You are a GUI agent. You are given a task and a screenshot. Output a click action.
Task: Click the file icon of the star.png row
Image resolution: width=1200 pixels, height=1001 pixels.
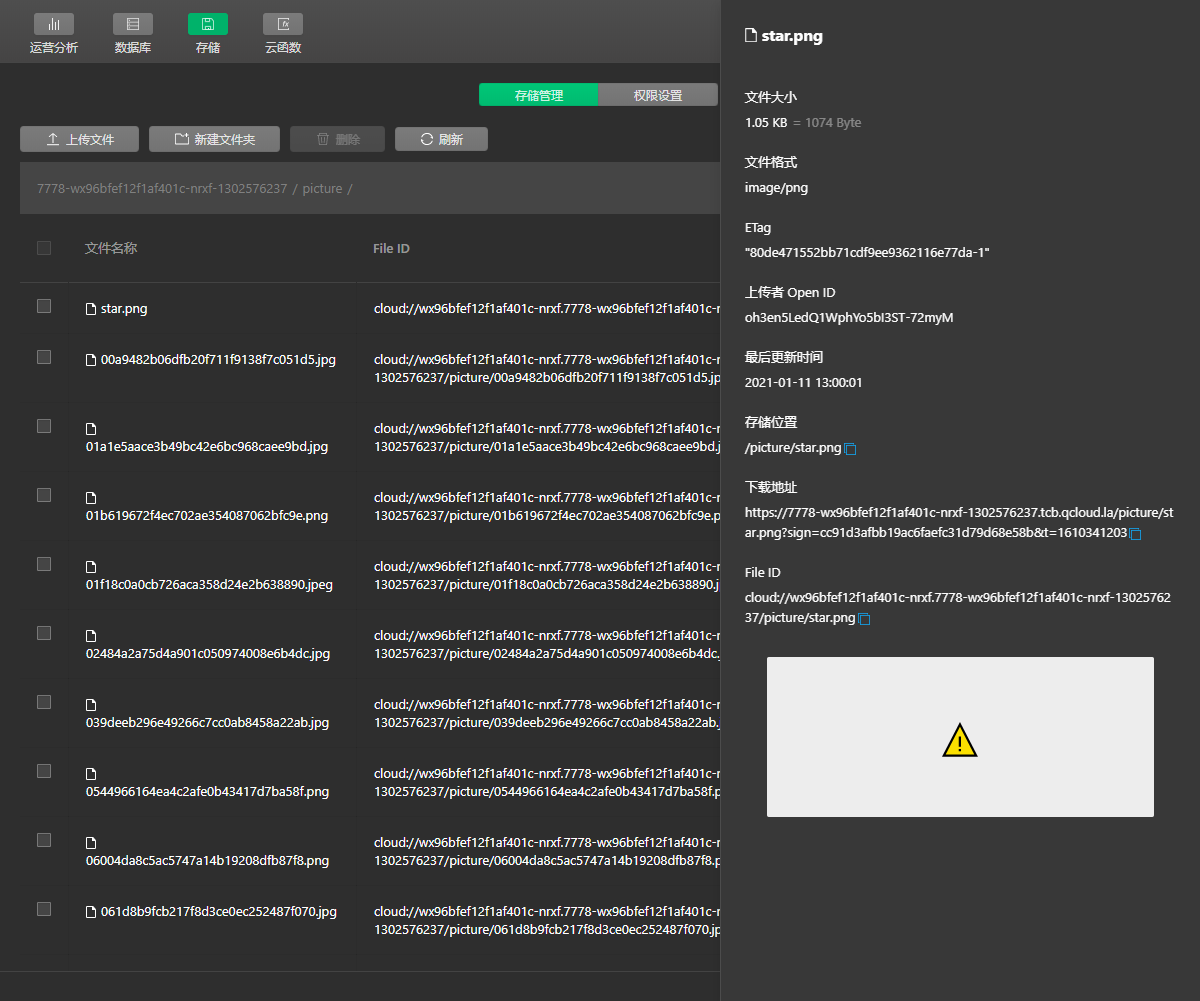click(x=91, y=309)
